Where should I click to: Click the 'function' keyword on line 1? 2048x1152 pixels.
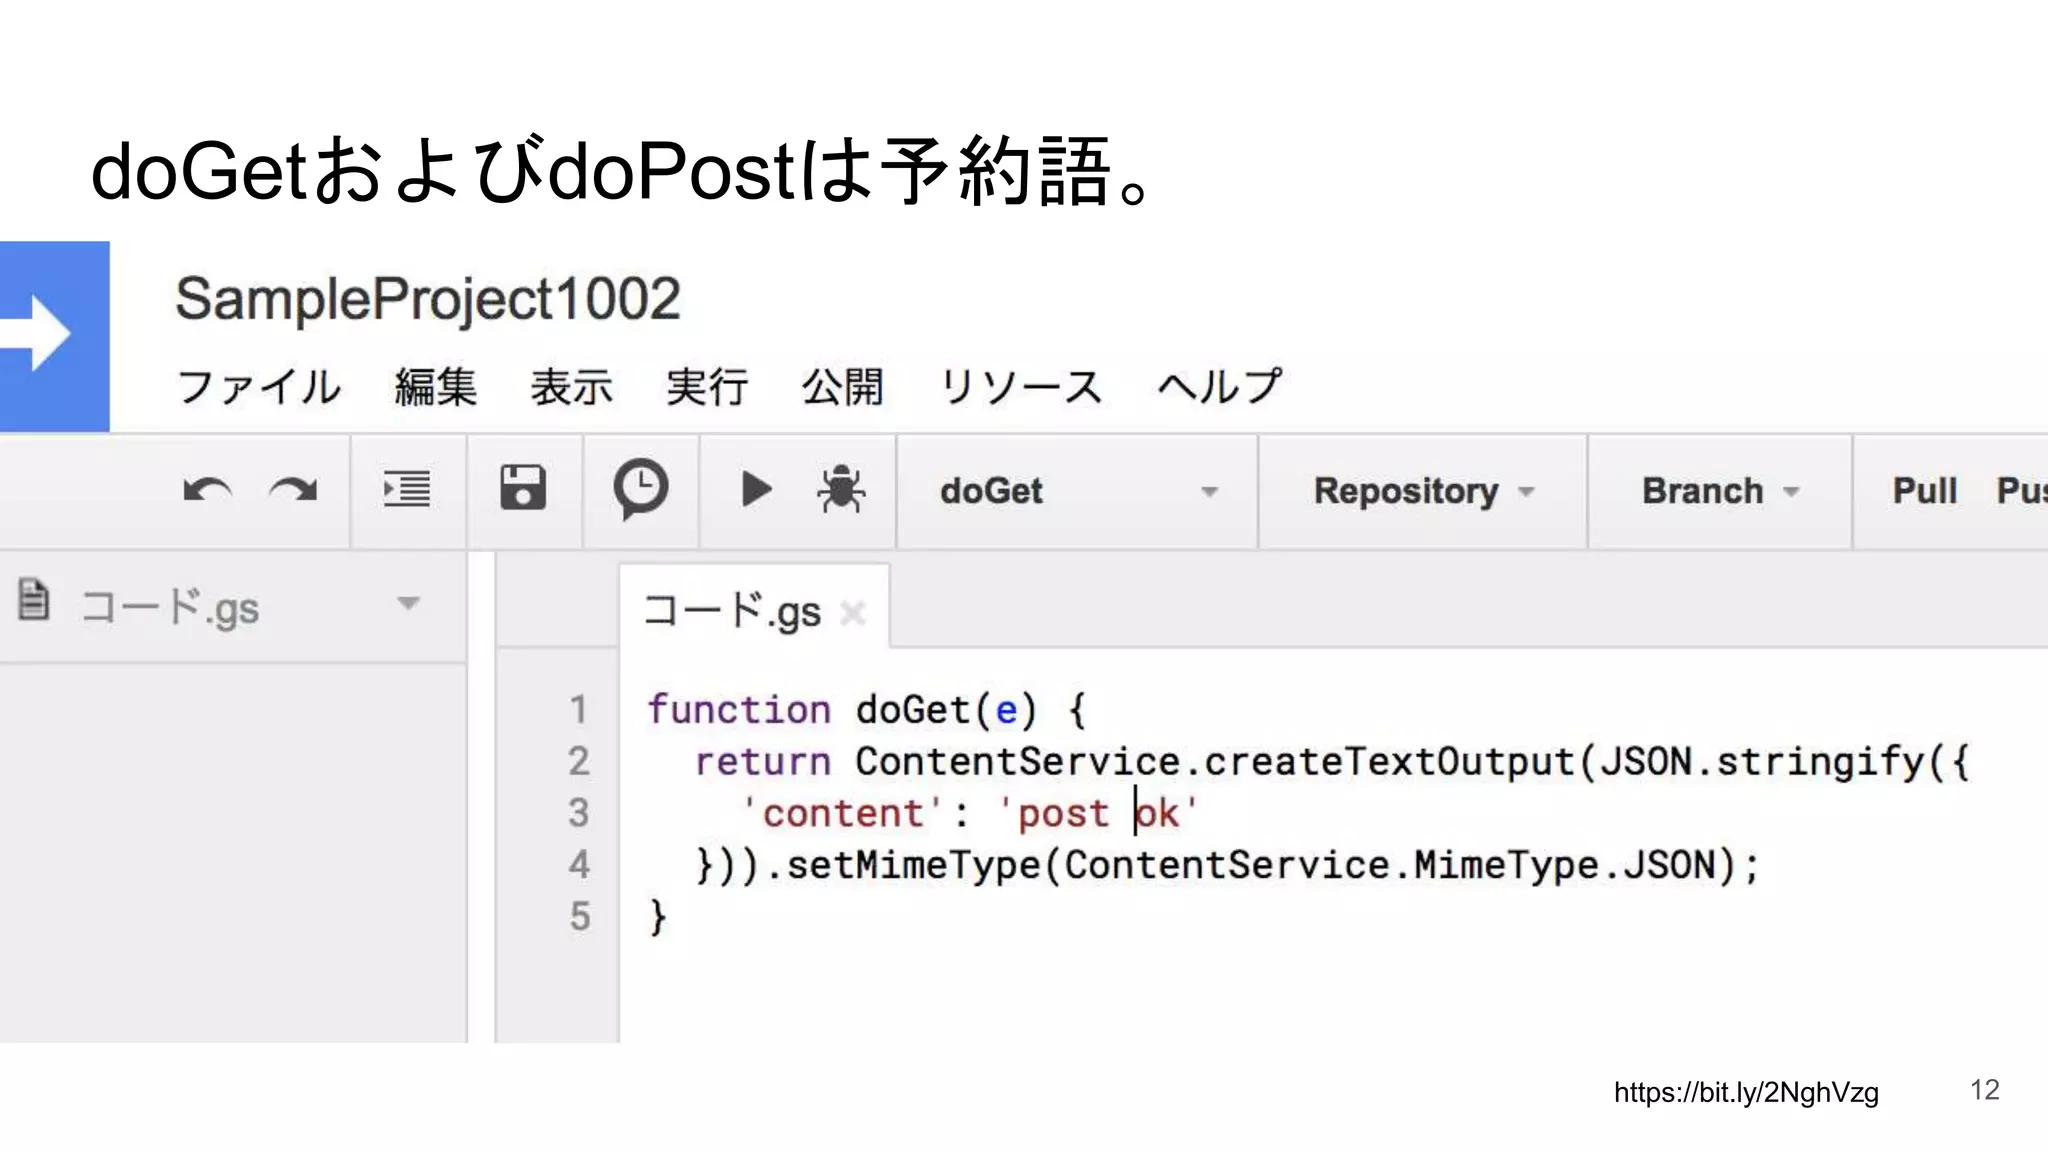click(739, 709)
